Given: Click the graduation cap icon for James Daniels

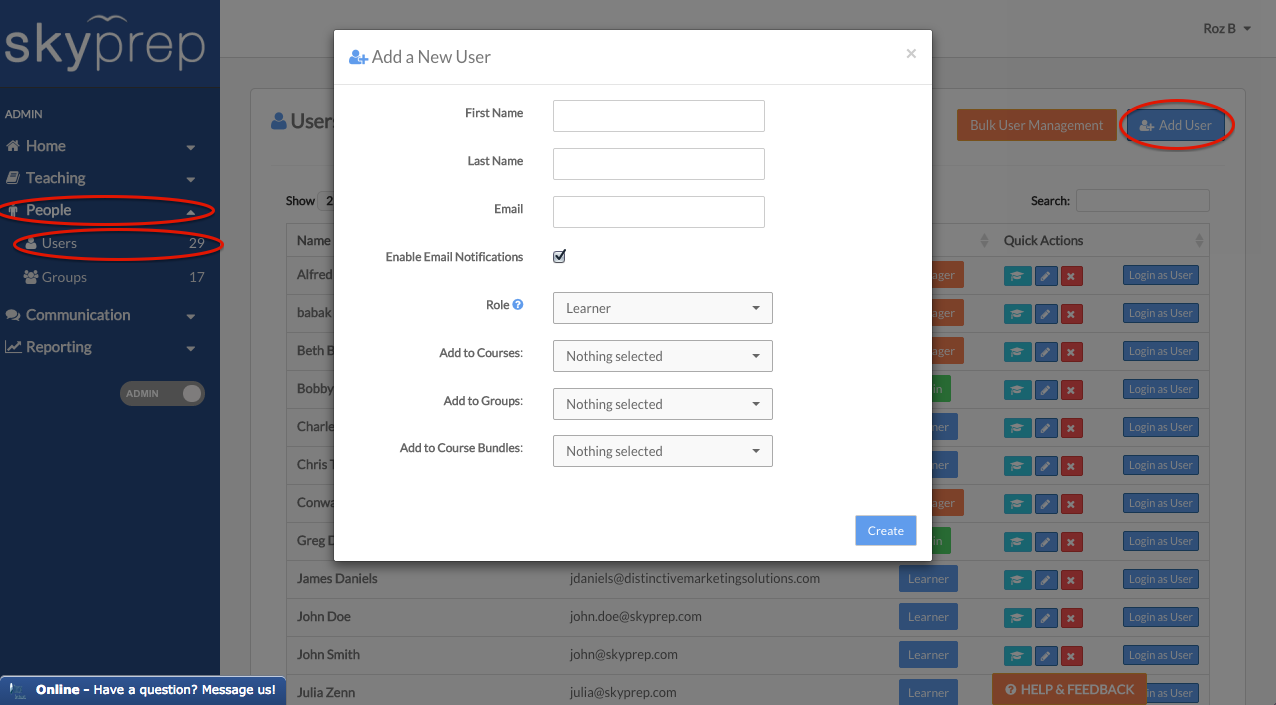Looking at the screenshot, I should [1017, 579].
